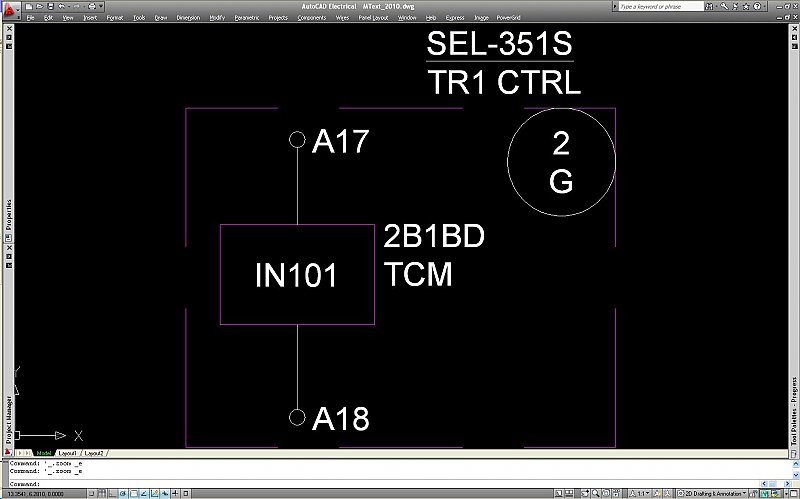Click the keyword search input field
The width and height of the screenshot is (800, 499).
661,7
